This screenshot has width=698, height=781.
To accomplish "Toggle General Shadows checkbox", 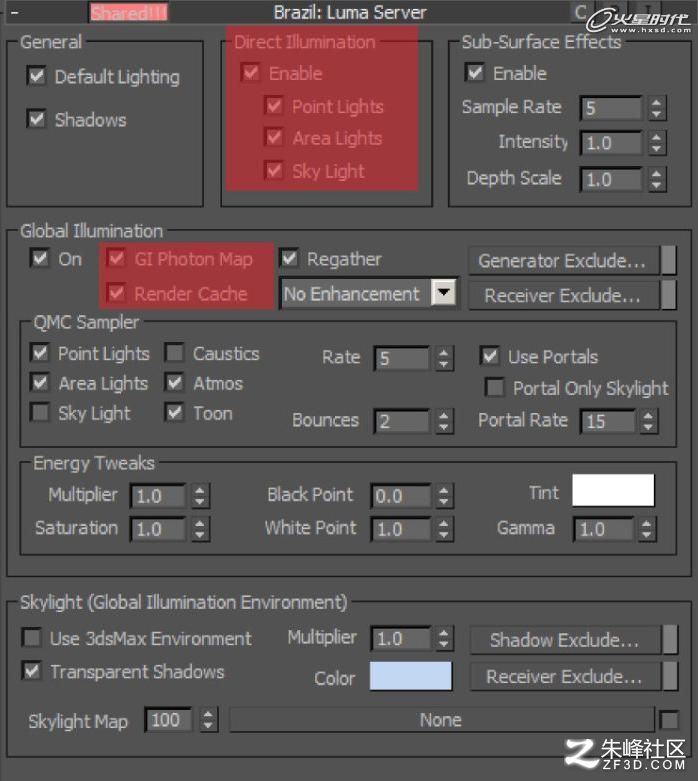I will point(36,119).
